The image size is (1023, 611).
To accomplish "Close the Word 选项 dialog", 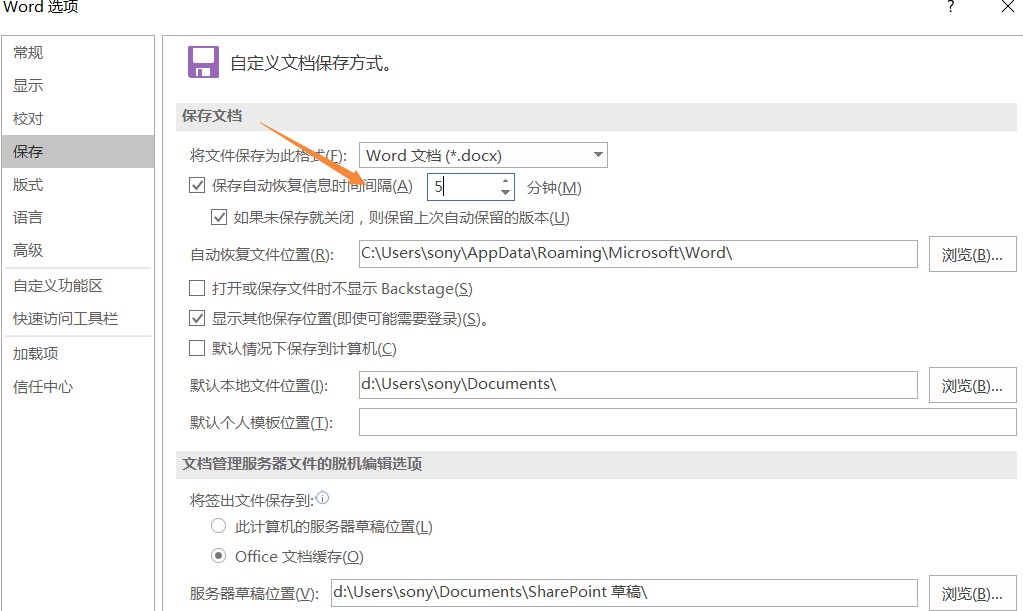I will 1007,7.
